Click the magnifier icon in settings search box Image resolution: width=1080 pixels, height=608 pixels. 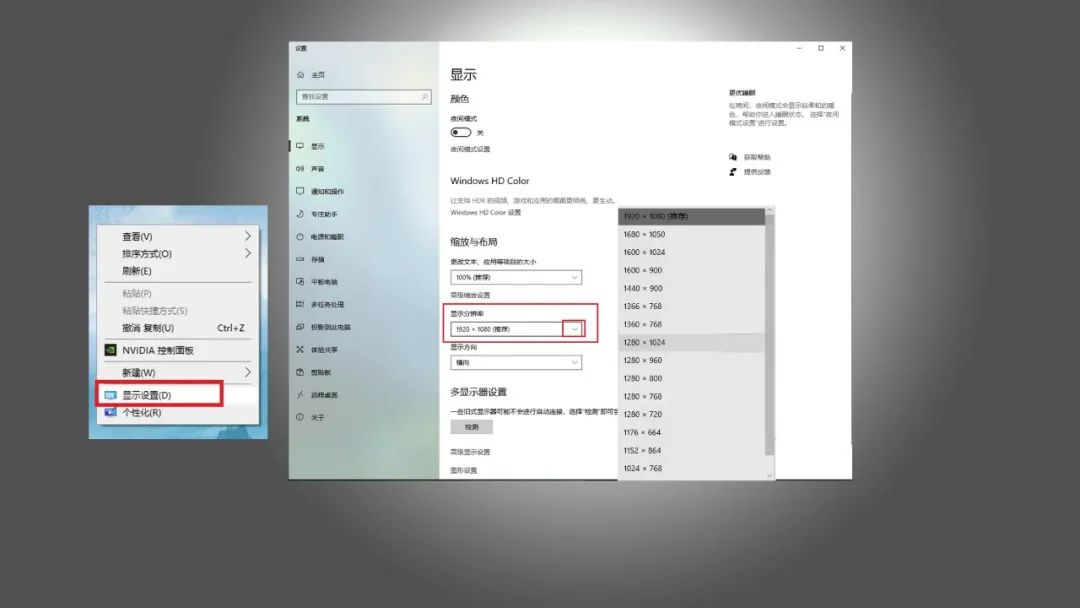(424, 97)
